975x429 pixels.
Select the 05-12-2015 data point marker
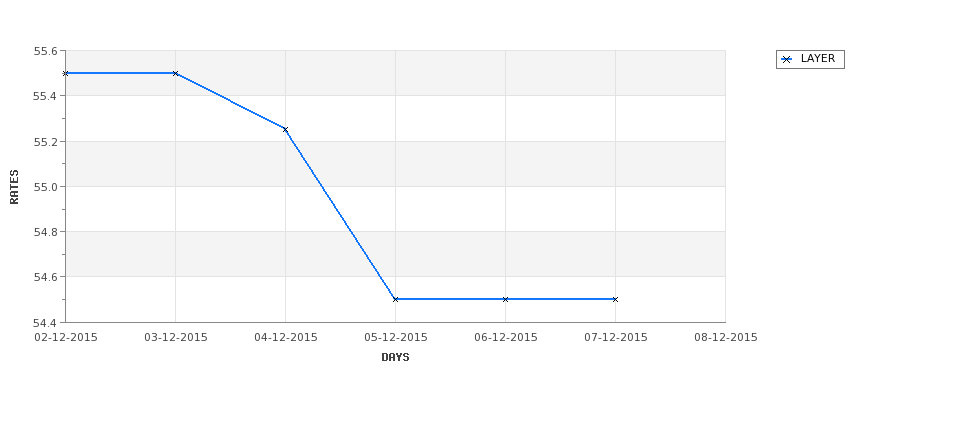coord(395,299)
